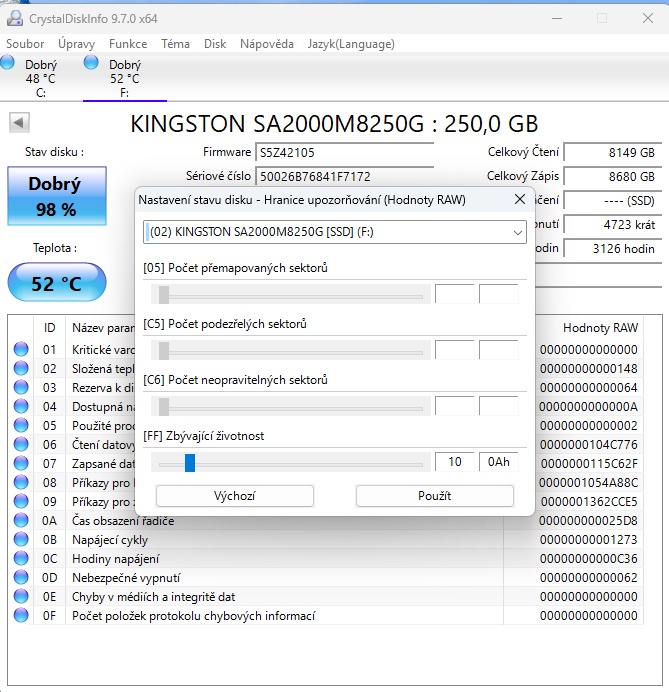Open the Soubor menu
The width and height of the screenshot is (669, 692).
pyautogui.click(x=25, y=44)
